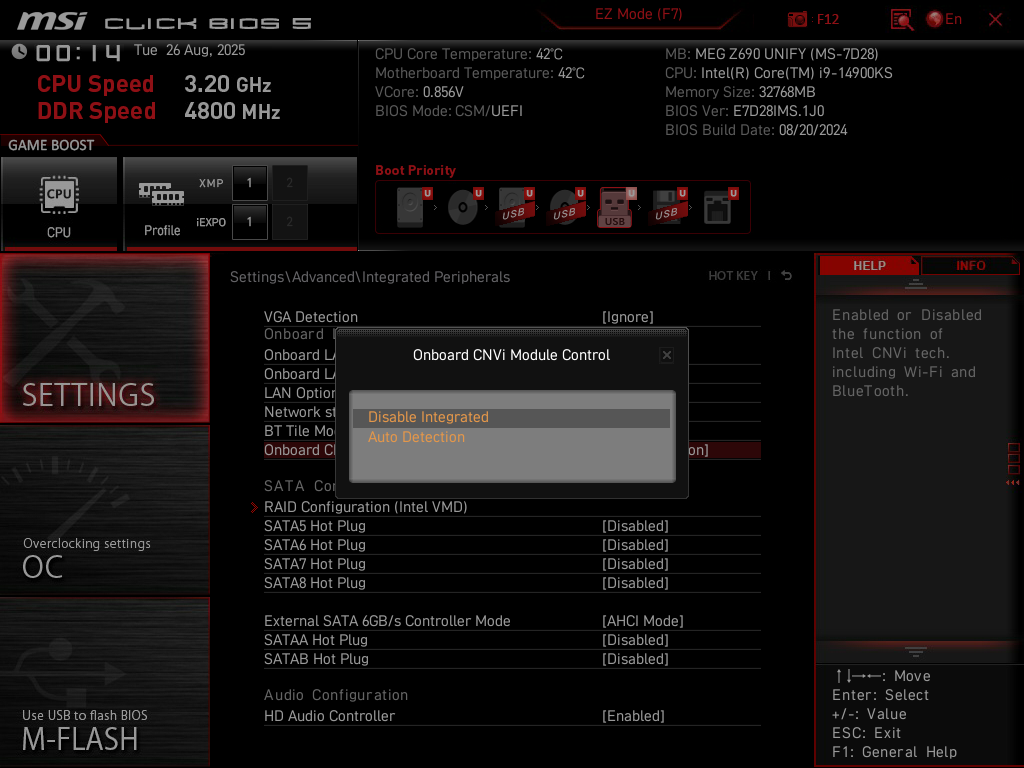Screen dimensions: 1024x768
Task: Click the HOT KEY button
Action: click(733, 276)
